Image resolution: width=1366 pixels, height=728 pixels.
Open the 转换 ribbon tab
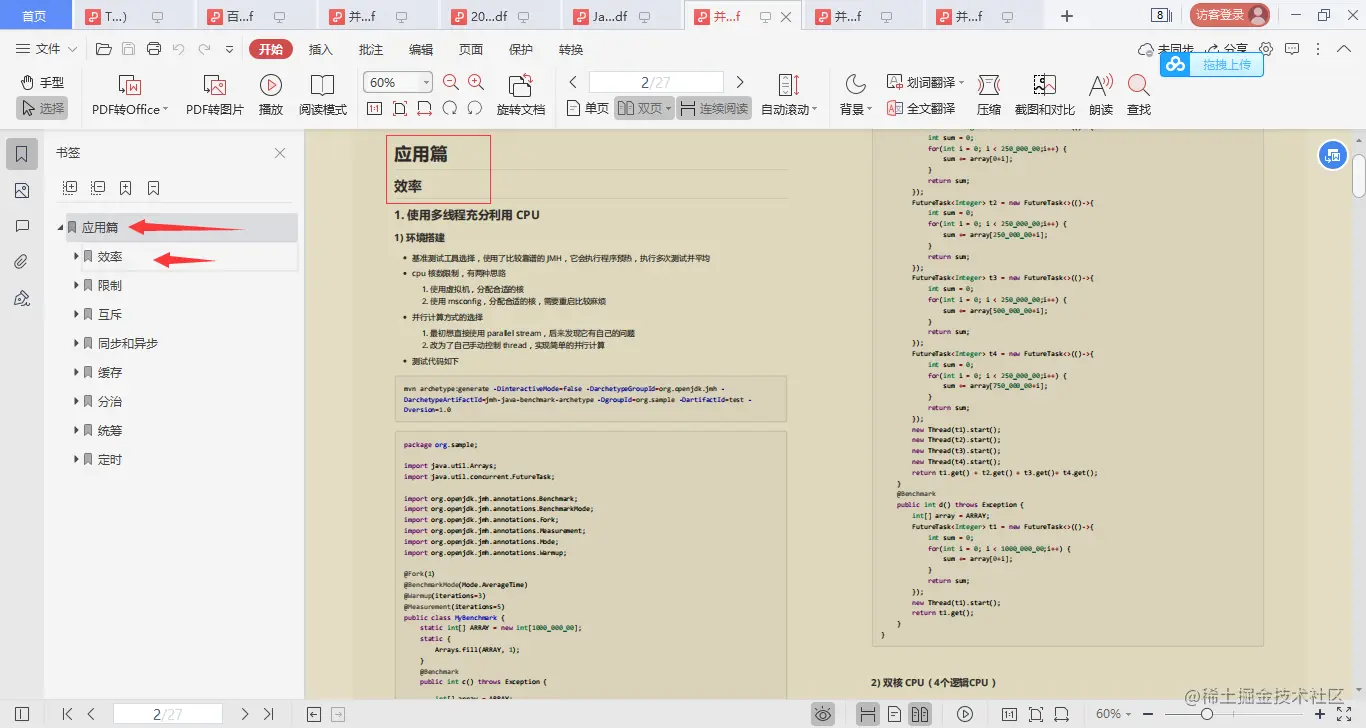[571, 49]
